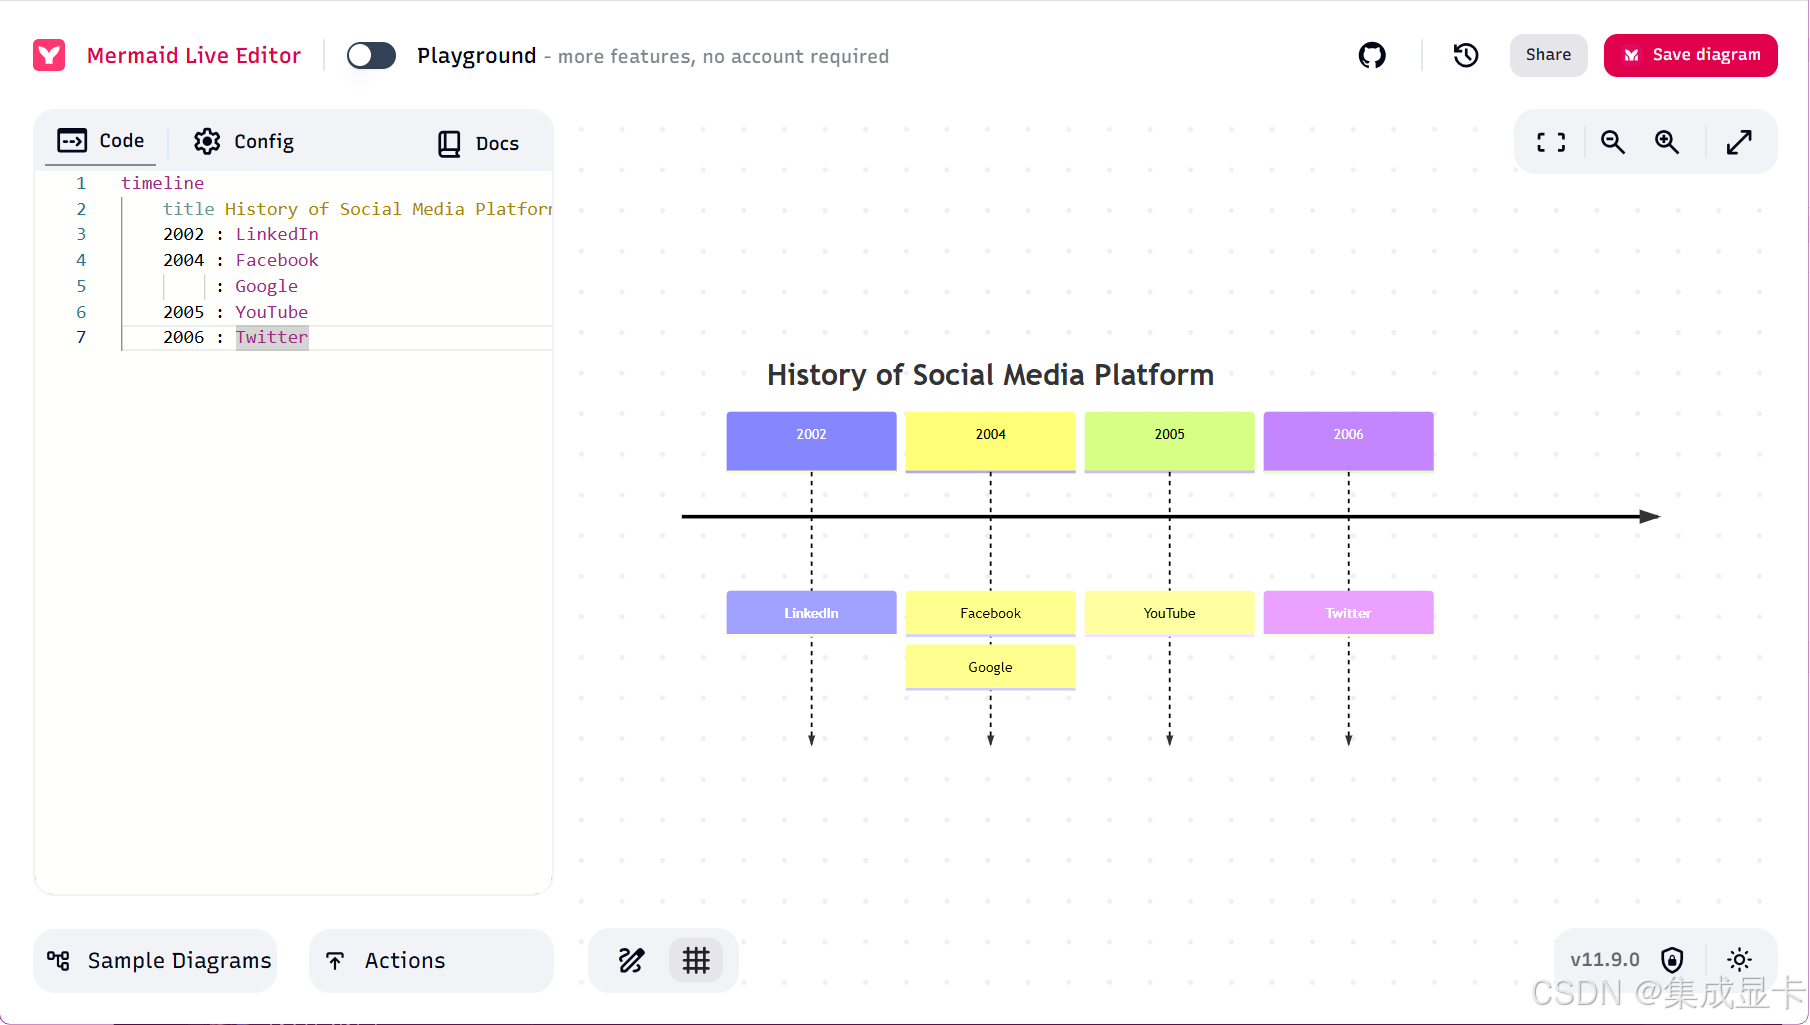This screenshot has width=1810, height=1025.
Task: Switch to the Code tab
Action: pos(101,141)
